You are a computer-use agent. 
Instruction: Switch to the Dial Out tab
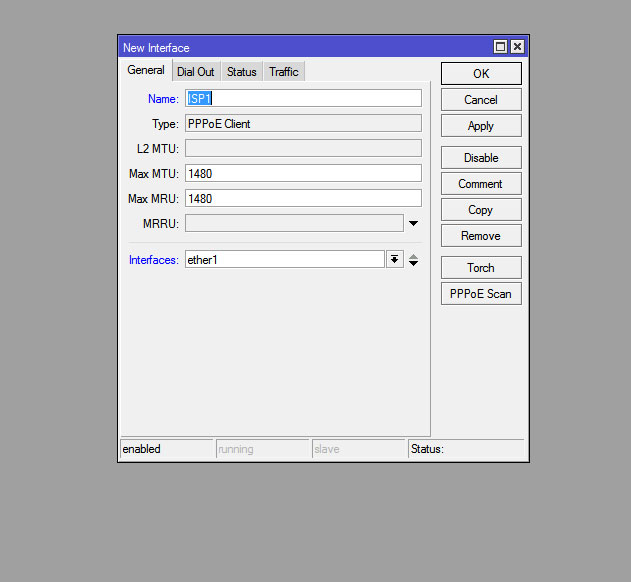195,72
